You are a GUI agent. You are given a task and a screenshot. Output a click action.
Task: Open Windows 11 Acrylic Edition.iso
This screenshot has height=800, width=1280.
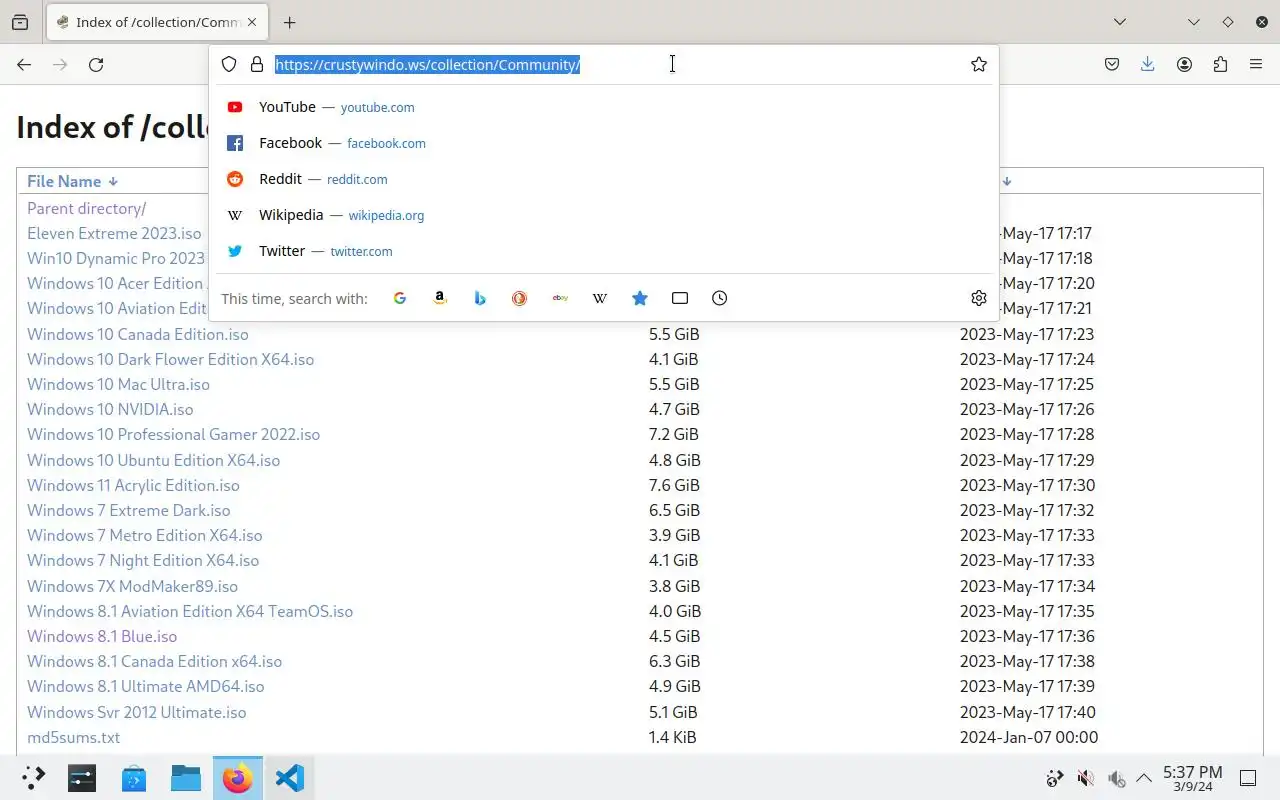(x=133, y=485)
